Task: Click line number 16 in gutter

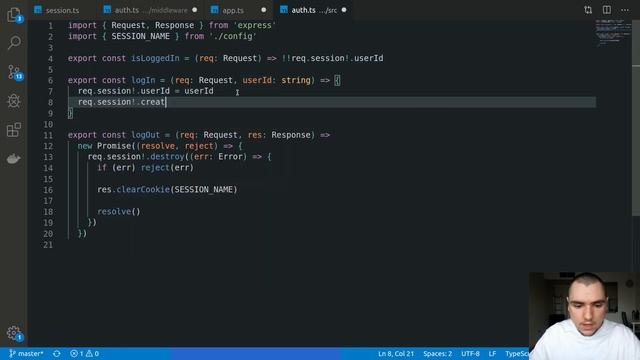Action: (x=48, y=190)
